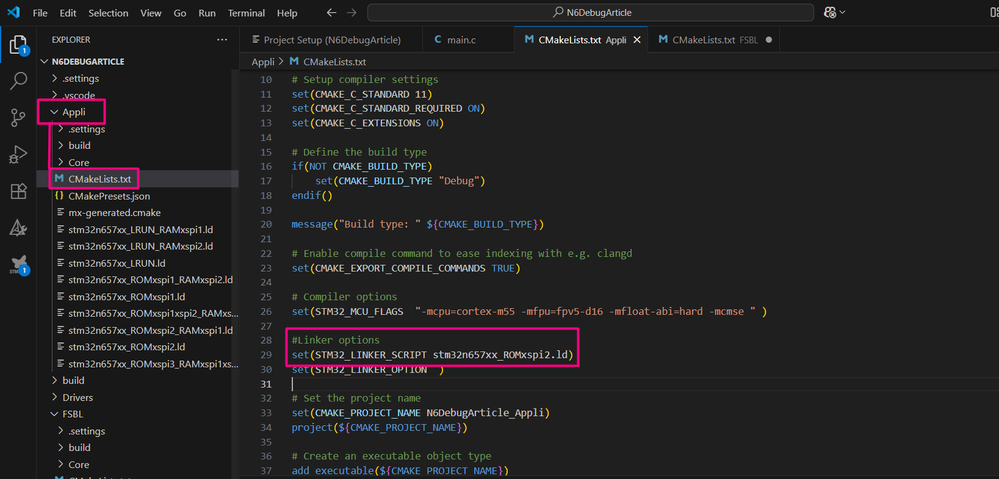
Task: Click the Appli breadcrumb in editor path
Action: [x=262, y=62]
